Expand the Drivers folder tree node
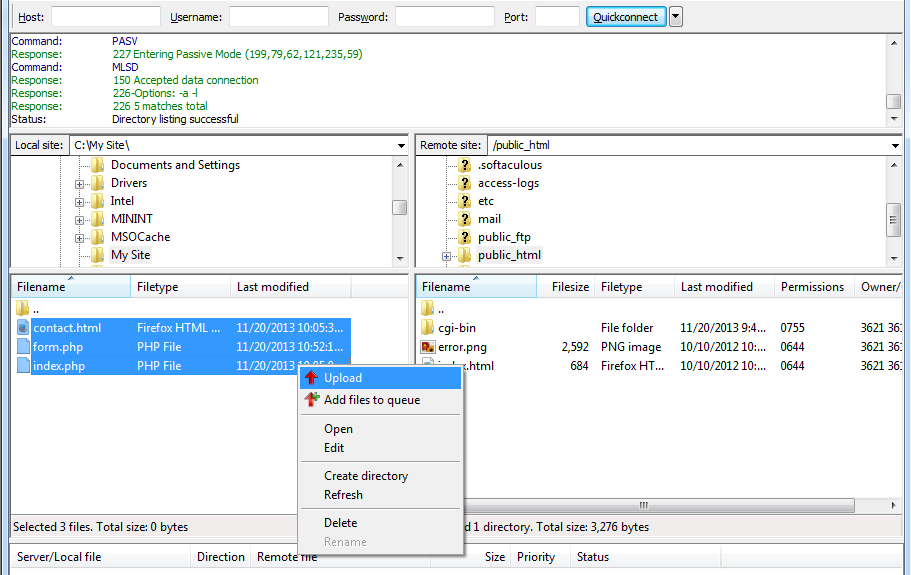This screenshot has width=911, height=575. 80,184
